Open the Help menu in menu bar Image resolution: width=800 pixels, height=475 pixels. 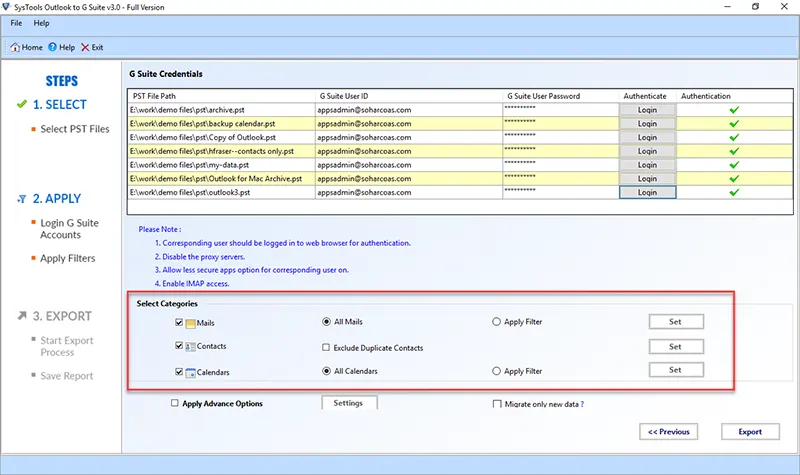point(41,23)
